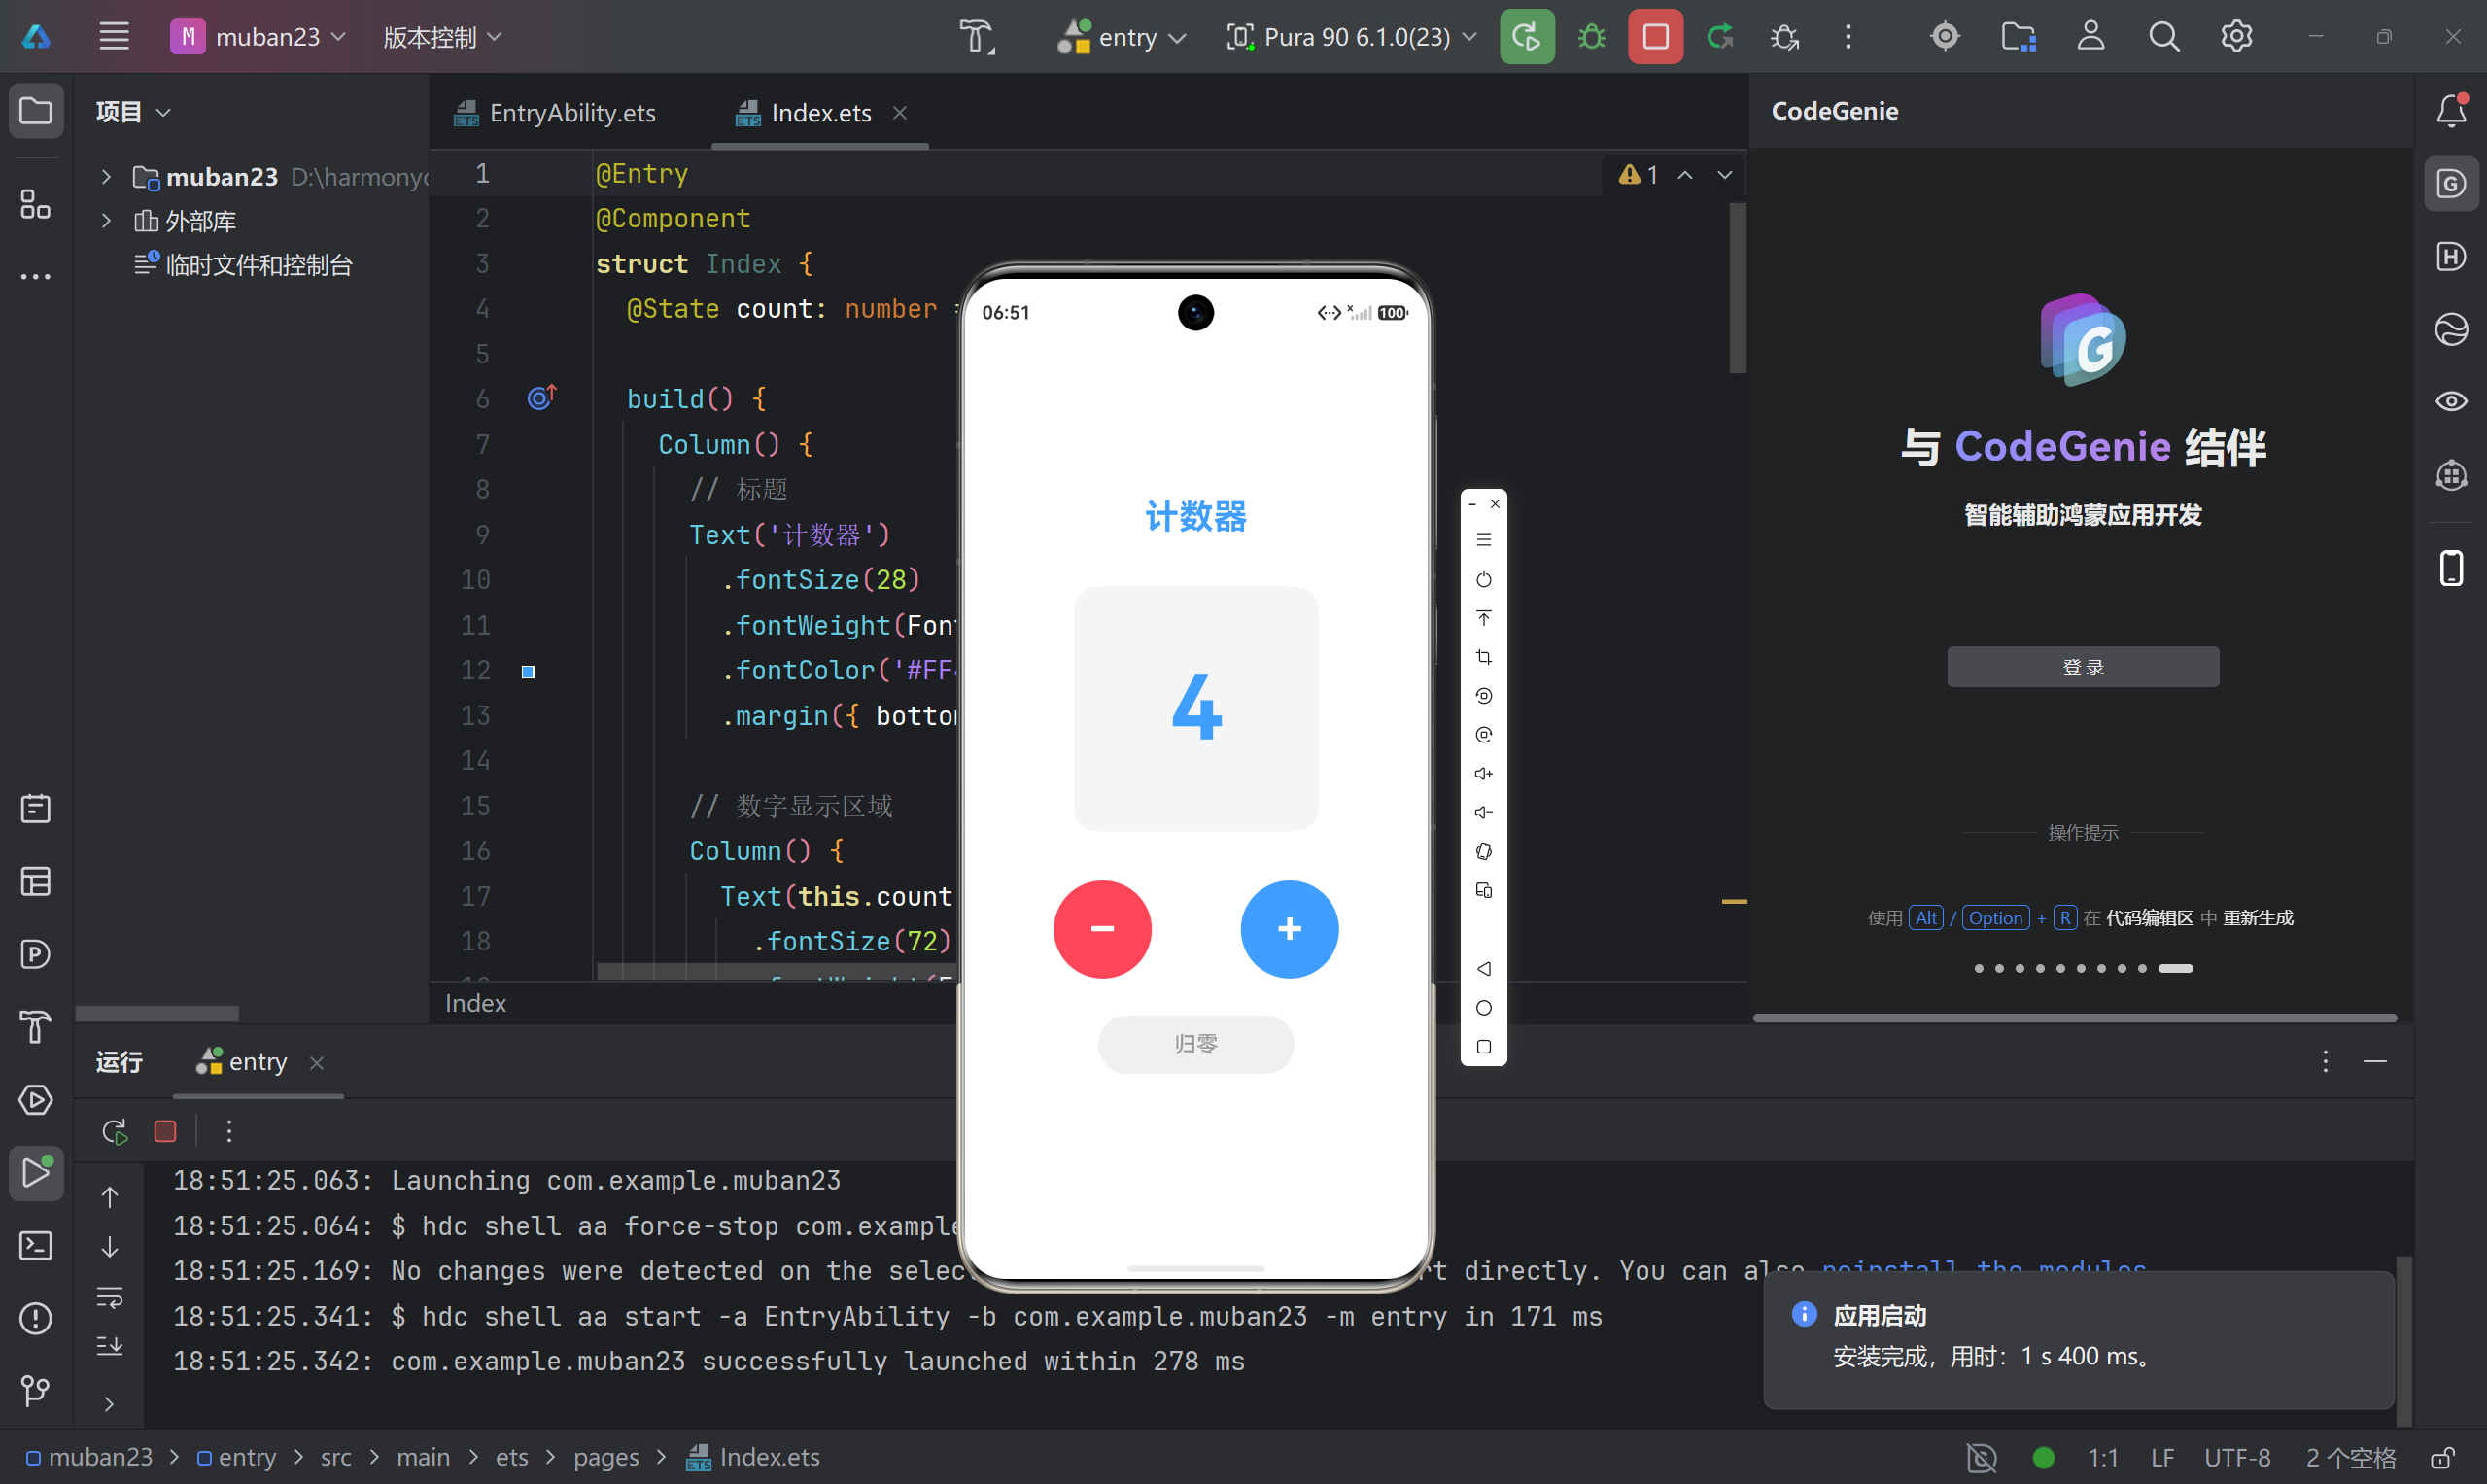
Task: Go to previous highlighted warning with the up chevron
Action: click(1685, 175)
